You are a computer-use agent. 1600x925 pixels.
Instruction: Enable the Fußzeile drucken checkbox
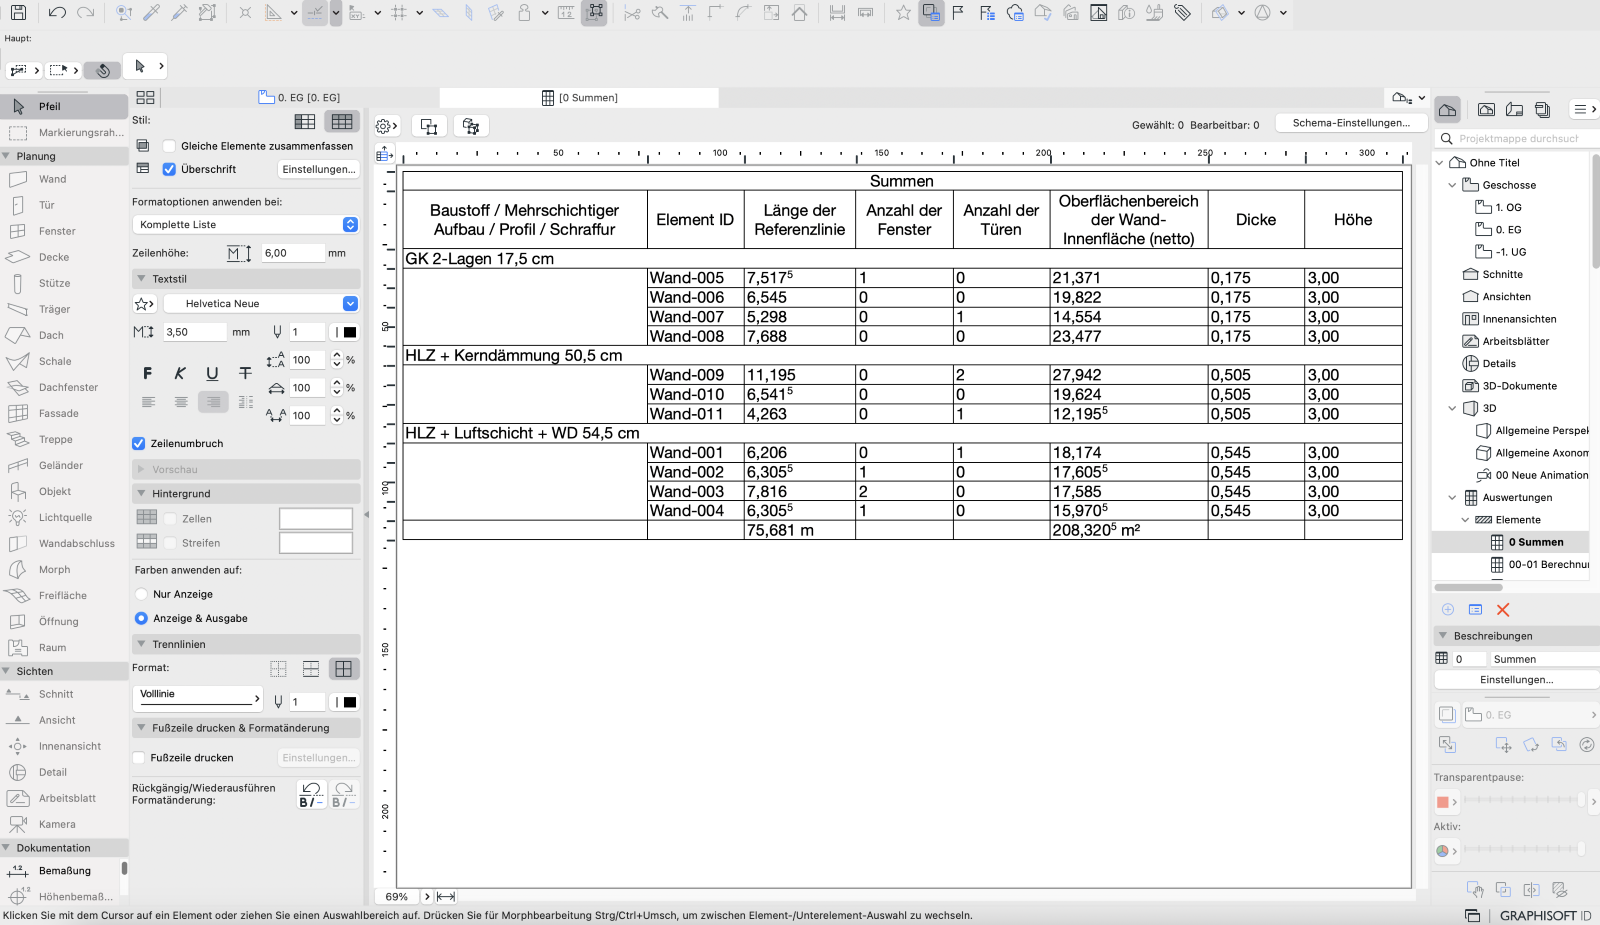click(139, 757)
